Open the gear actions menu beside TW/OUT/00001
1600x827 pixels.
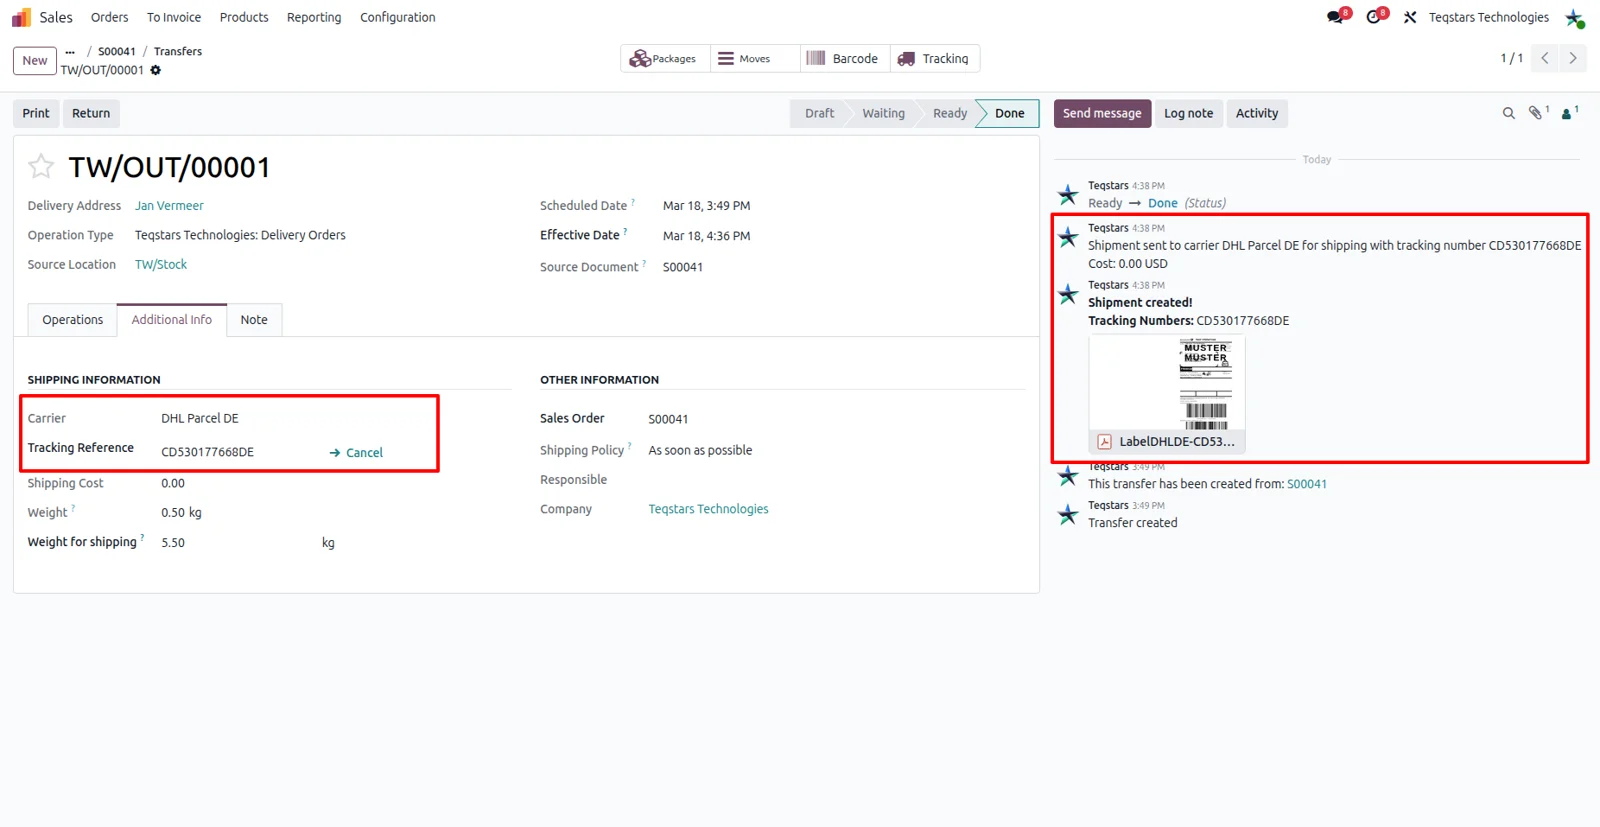tap(155, 70)
